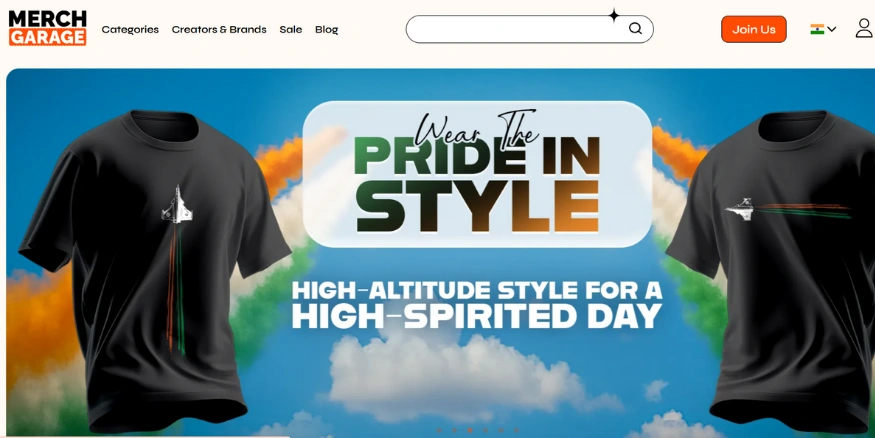
Task: Select the last carousel dot
Action: [x=516, y=430]
